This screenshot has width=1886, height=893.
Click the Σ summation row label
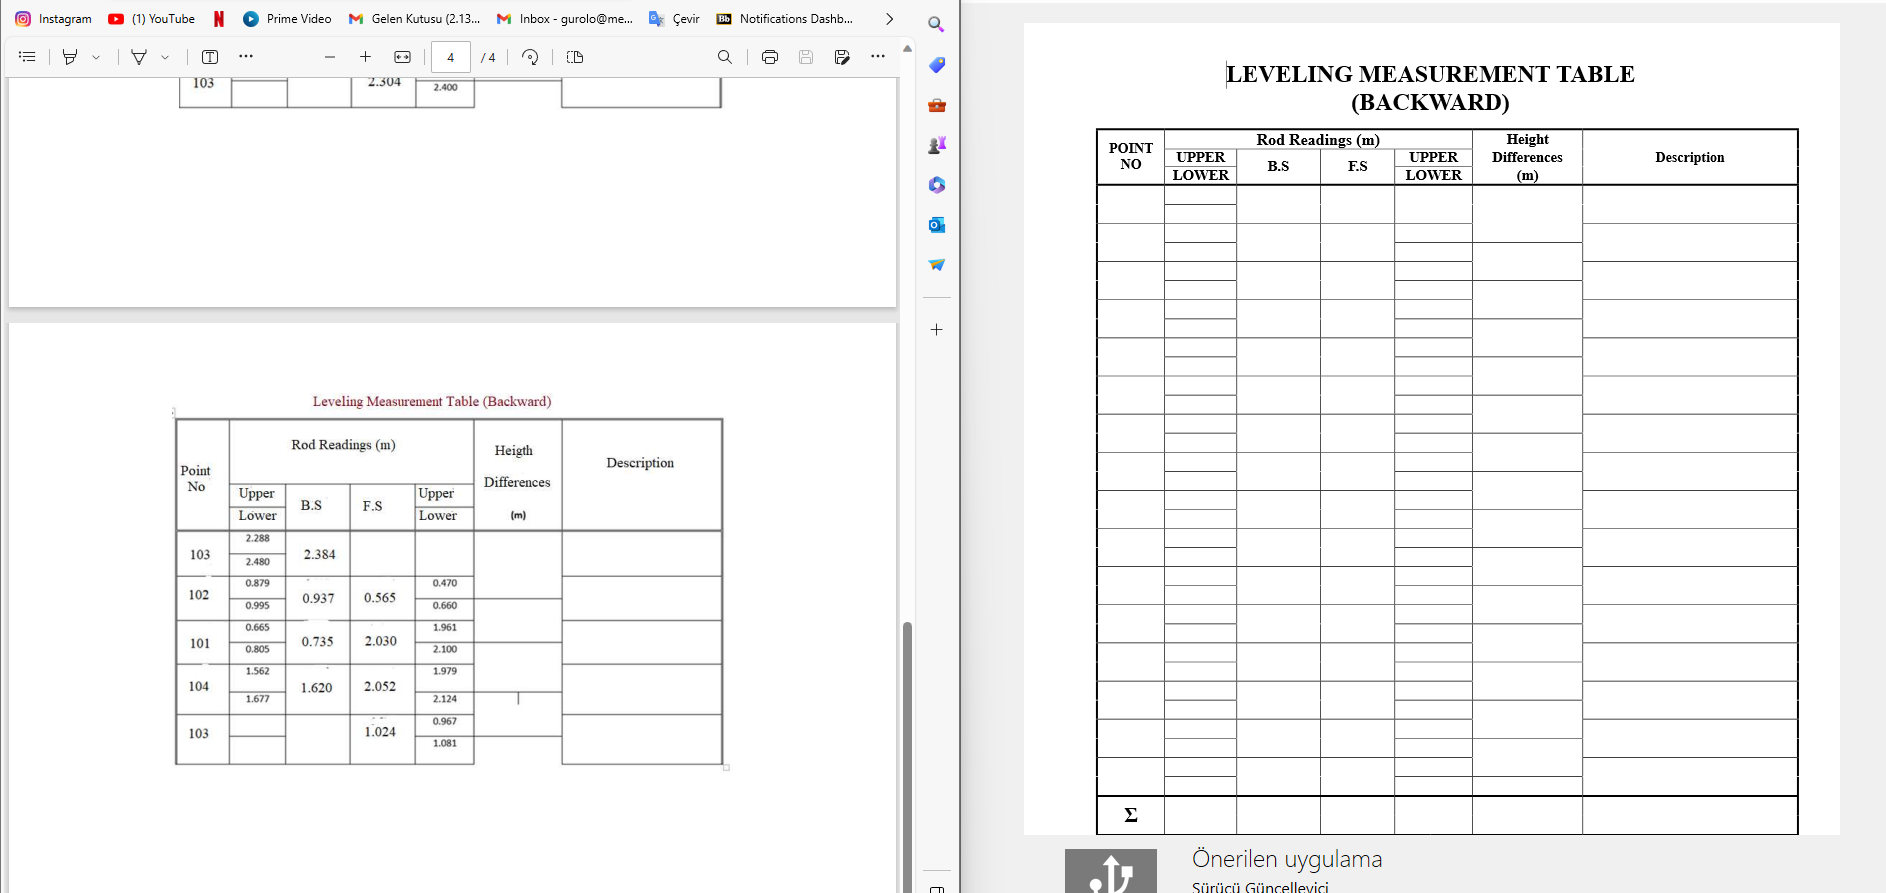coord(1131,815)
